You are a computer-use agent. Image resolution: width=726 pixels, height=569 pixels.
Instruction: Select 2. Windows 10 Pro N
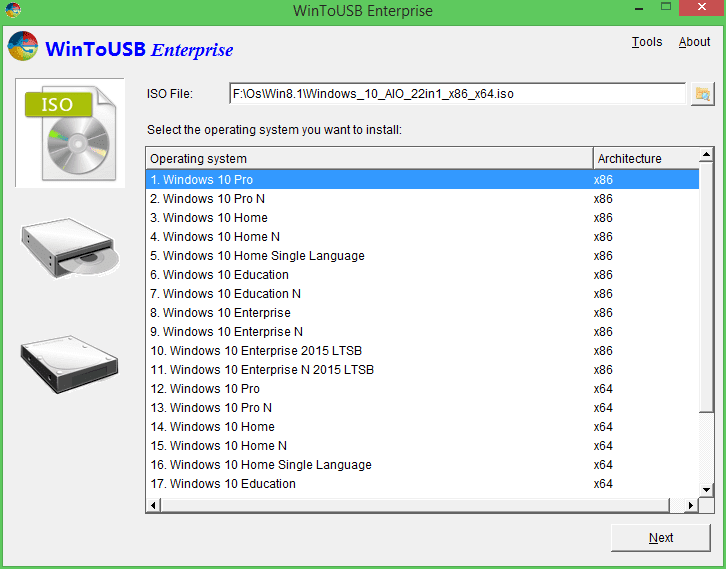[x=422, y=199]
